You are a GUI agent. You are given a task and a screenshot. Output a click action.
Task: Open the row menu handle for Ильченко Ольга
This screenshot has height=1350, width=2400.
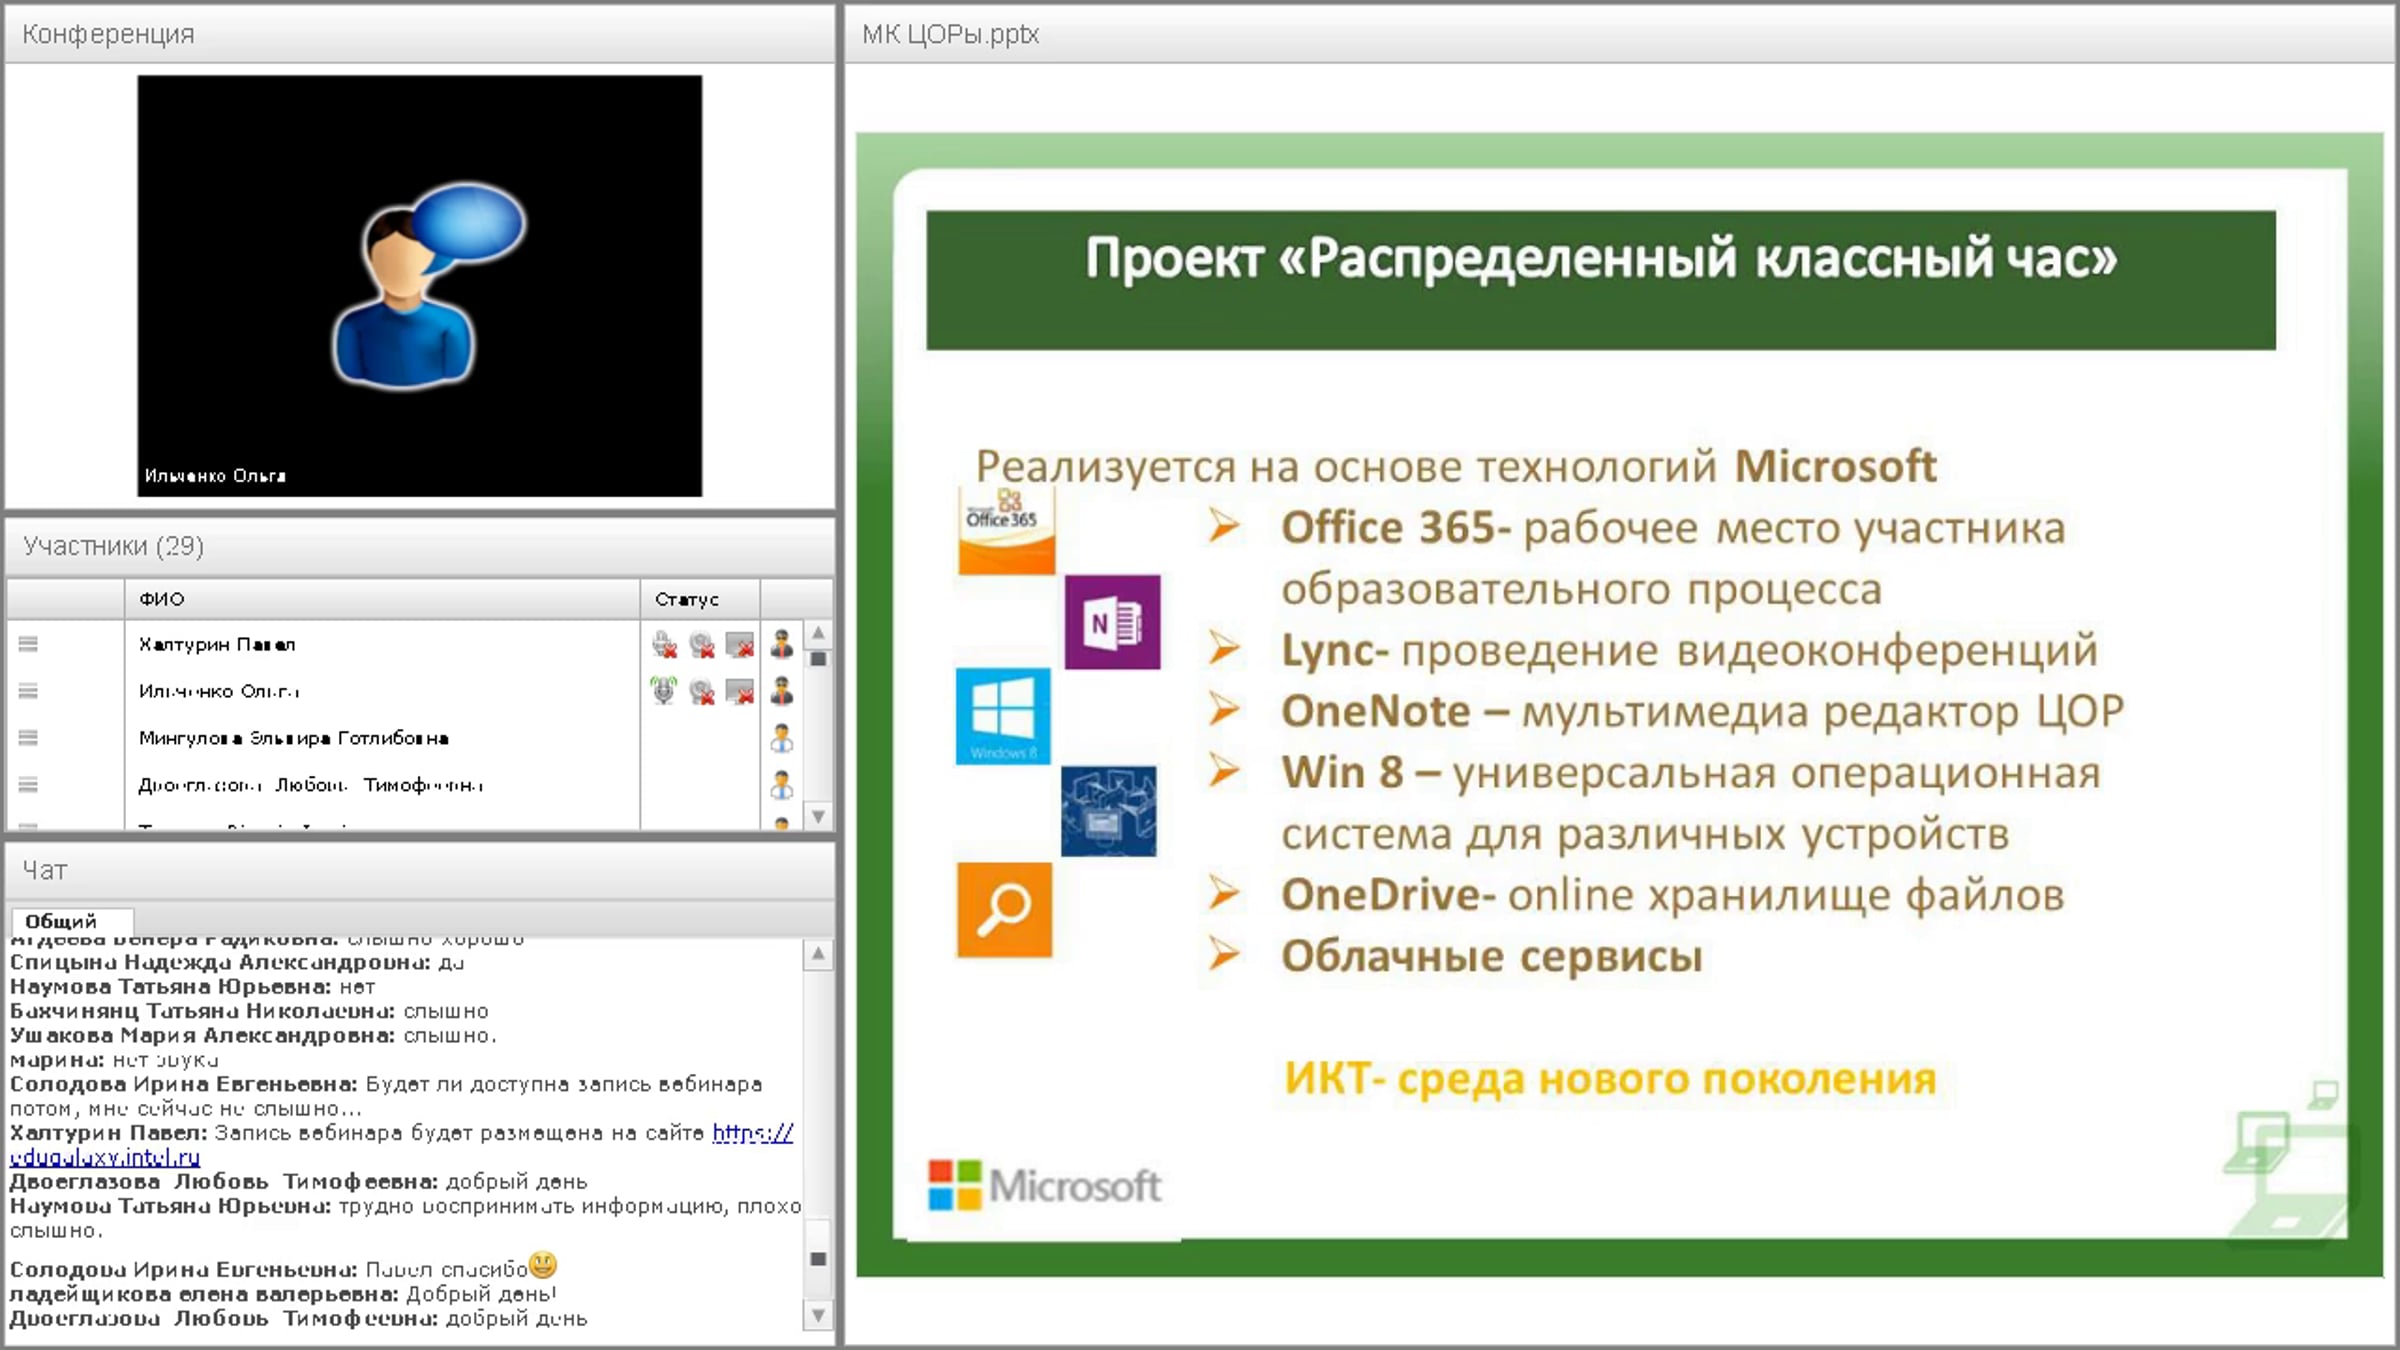(28, 691)
